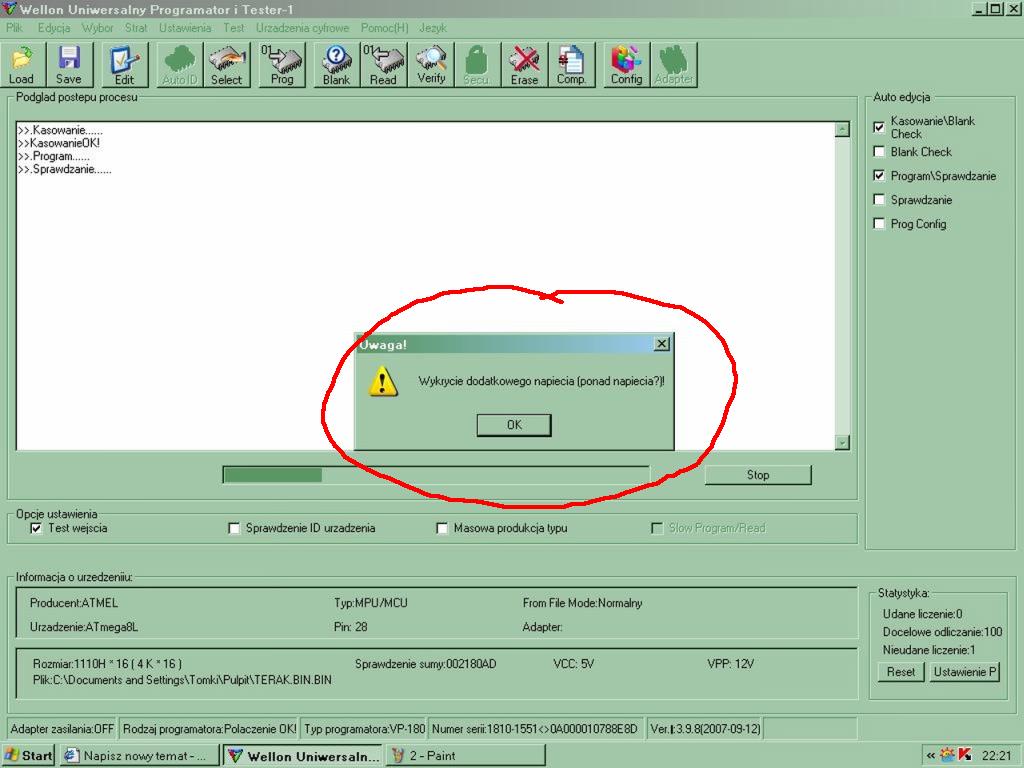This screenshot has width=1024, height=768.
Task: Click the Reset statistics button
Action: coord(901,672)
